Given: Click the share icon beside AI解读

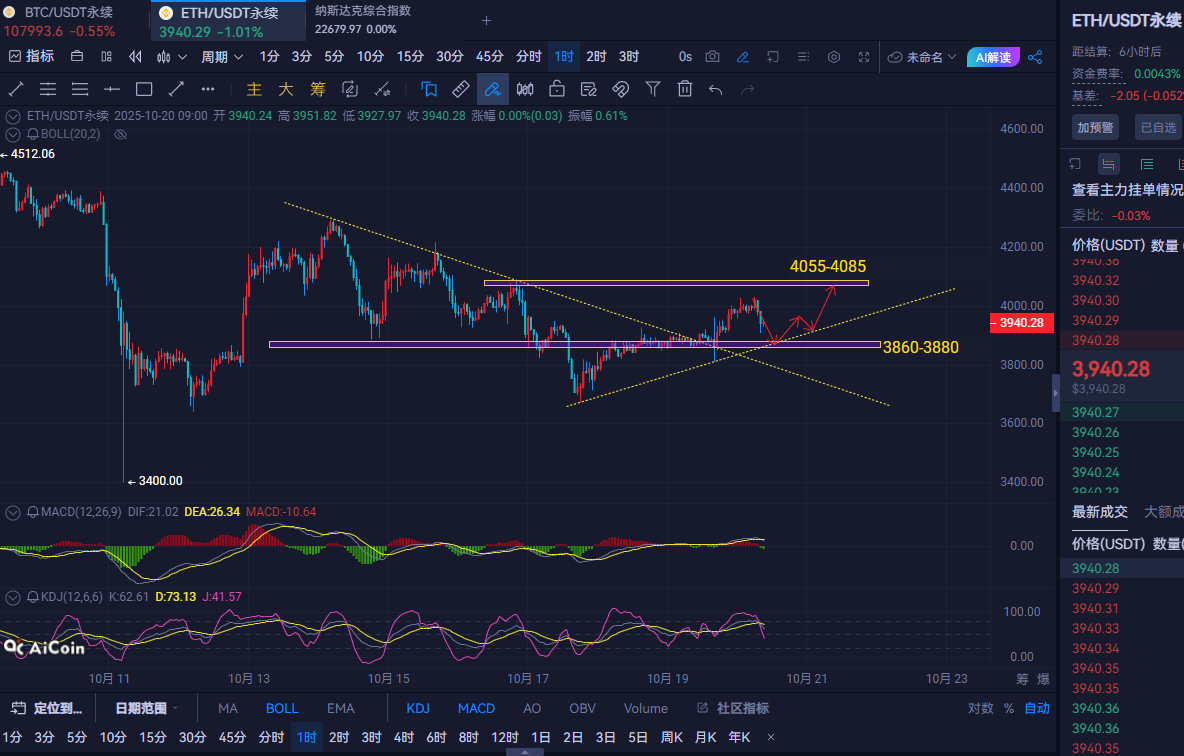Looking at the screenshot, I should pyautogui.click(x=1035, y=57).
